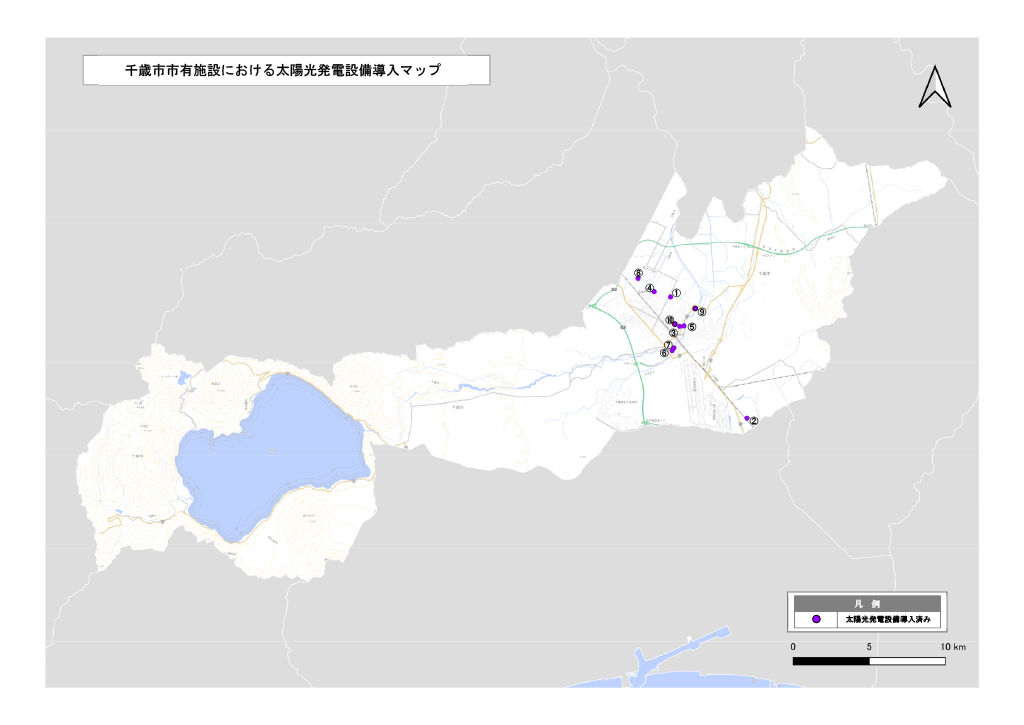Select the dark purple marker labeled ⑩
This screenshot has height=725, width=1024.
point(674,322)
